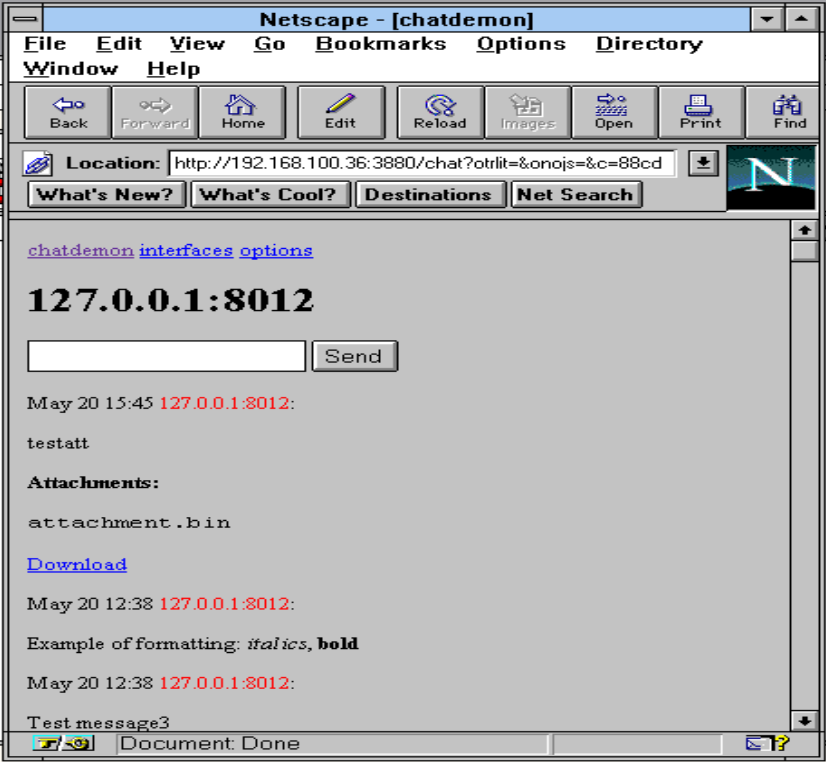
Task: Open the location history dropdown arrow
Action: [x=703, y=163]
